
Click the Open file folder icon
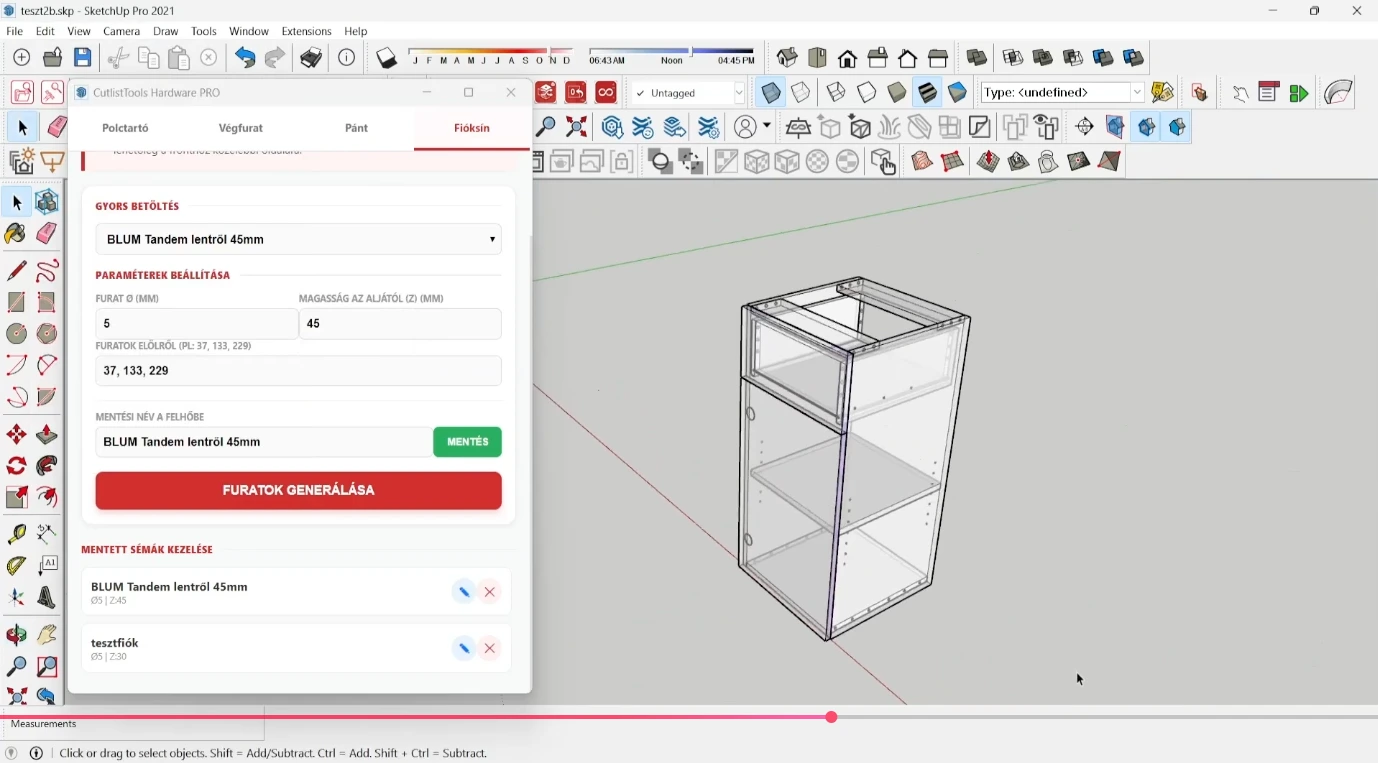tap(53, 58)
